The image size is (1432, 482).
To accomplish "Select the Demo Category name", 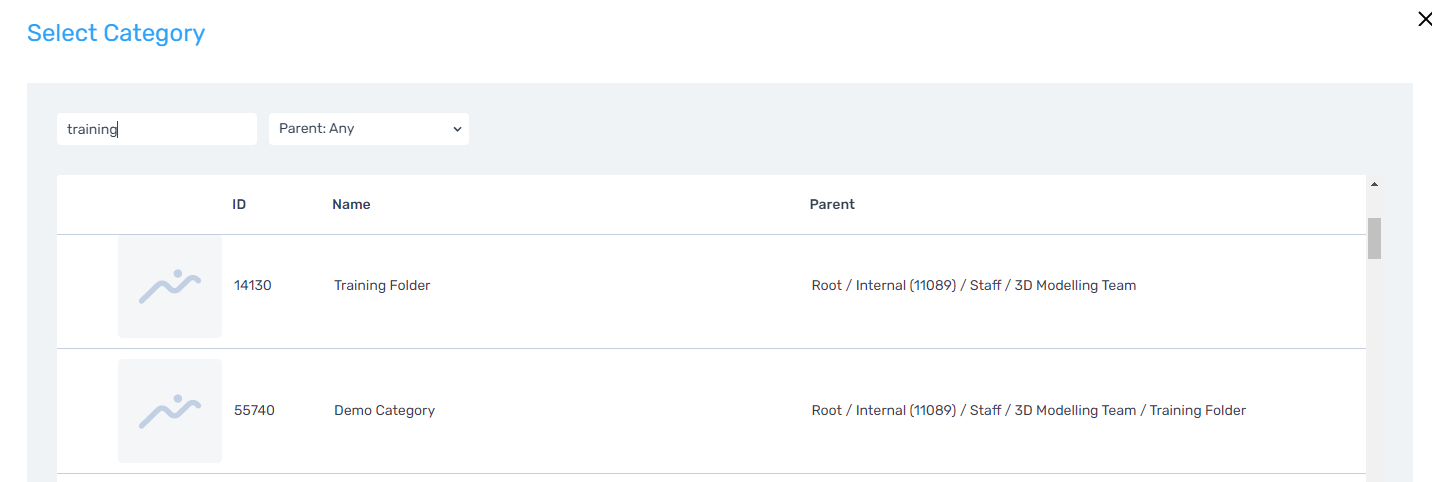I will (384, 410).
